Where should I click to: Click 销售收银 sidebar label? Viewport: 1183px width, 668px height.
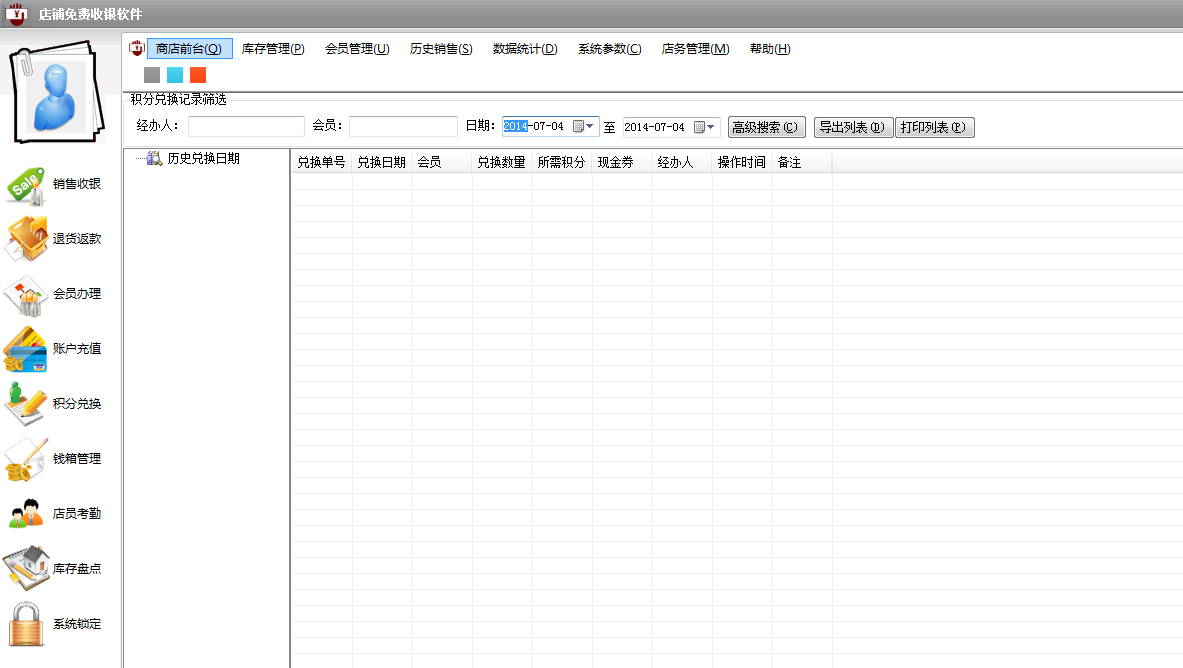tap(77, 184)
